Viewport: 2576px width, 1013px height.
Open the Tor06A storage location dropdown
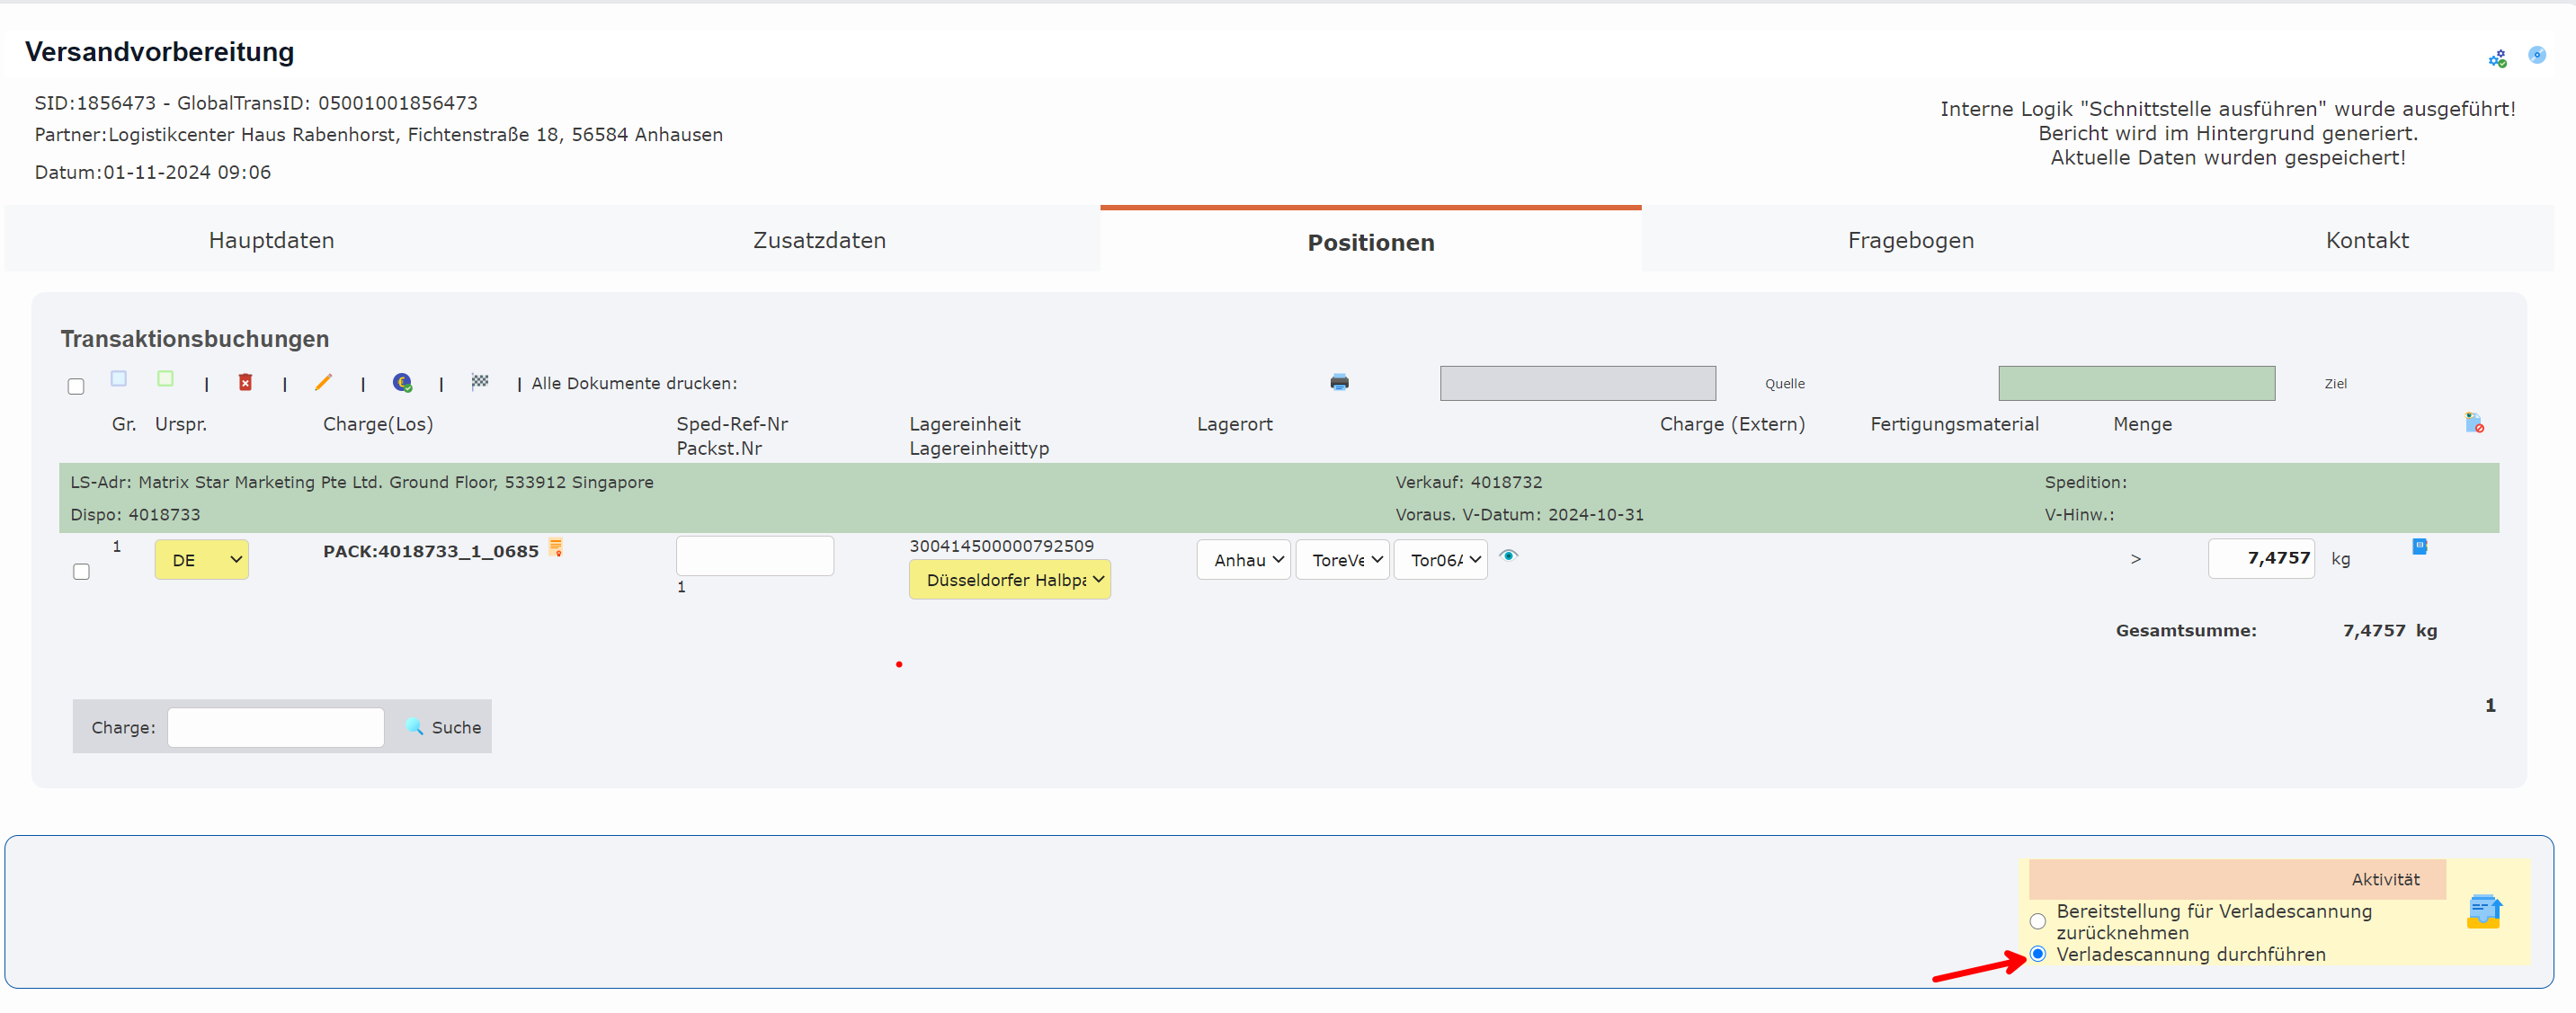1440,560
